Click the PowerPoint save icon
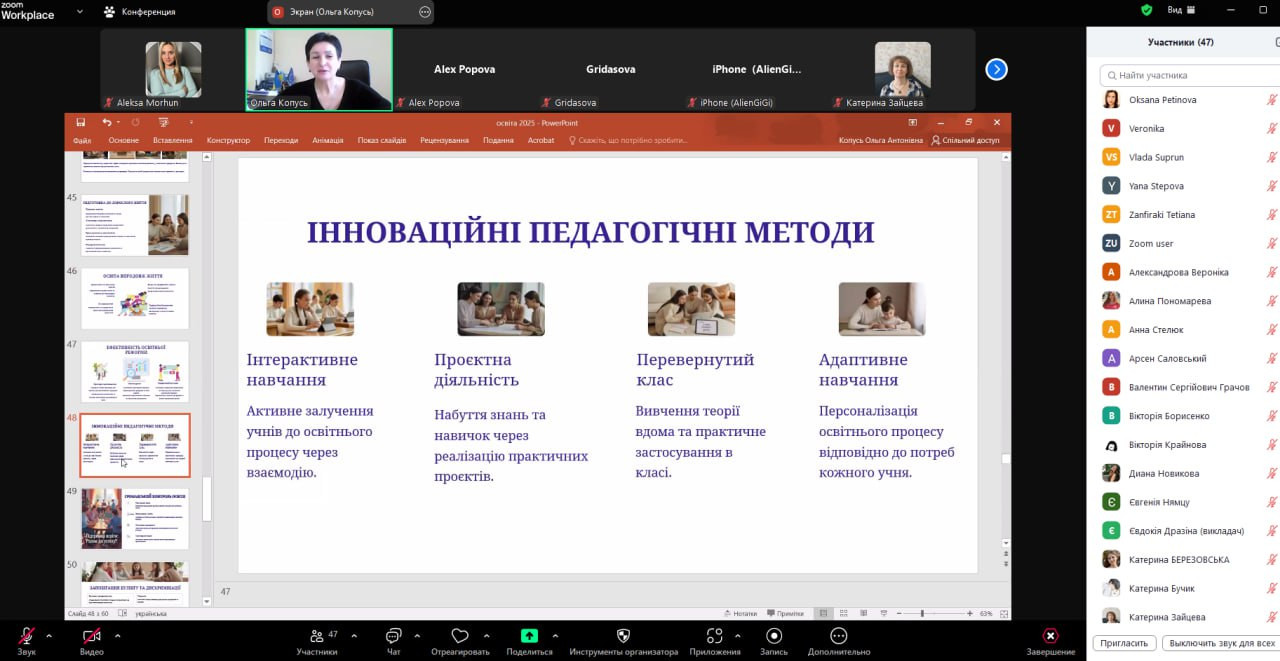Screen dimensions: 1280x661 point(81,122)
